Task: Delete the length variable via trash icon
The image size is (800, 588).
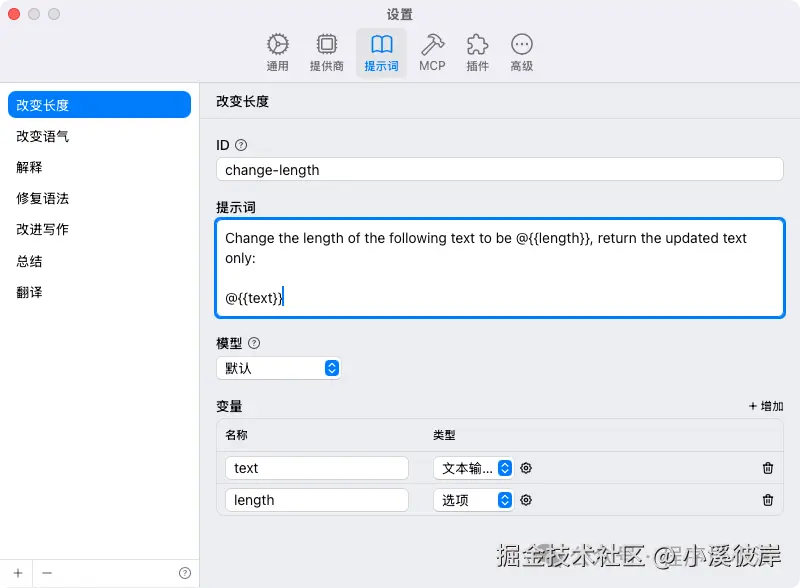Action: click(768, 500)
